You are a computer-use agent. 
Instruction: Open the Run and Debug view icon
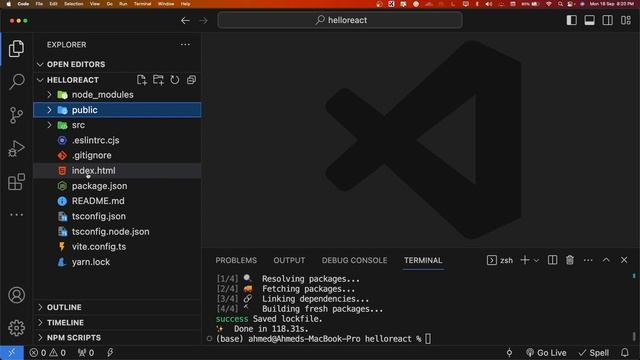tap(16, 148)
